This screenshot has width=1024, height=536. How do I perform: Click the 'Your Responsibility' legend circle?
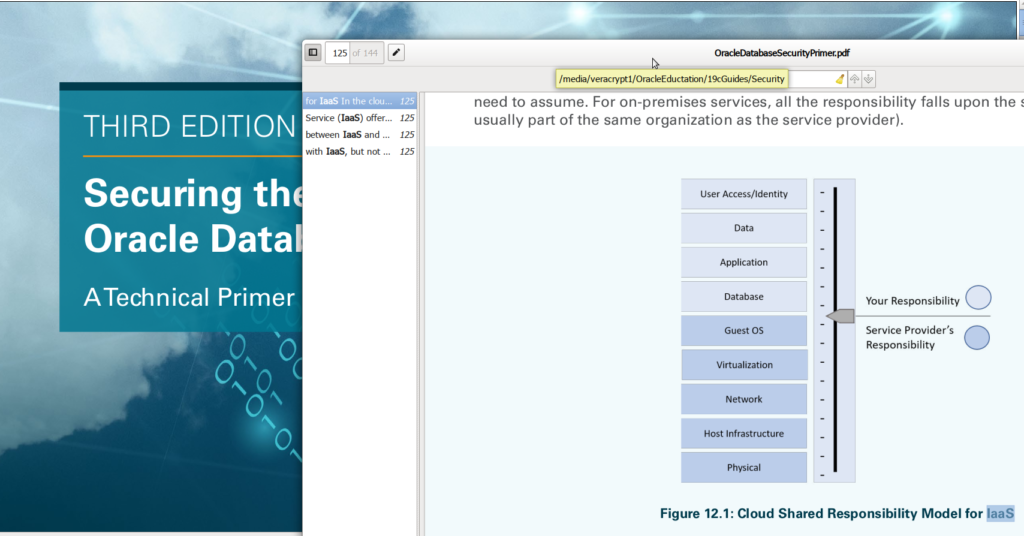(978, 298)
